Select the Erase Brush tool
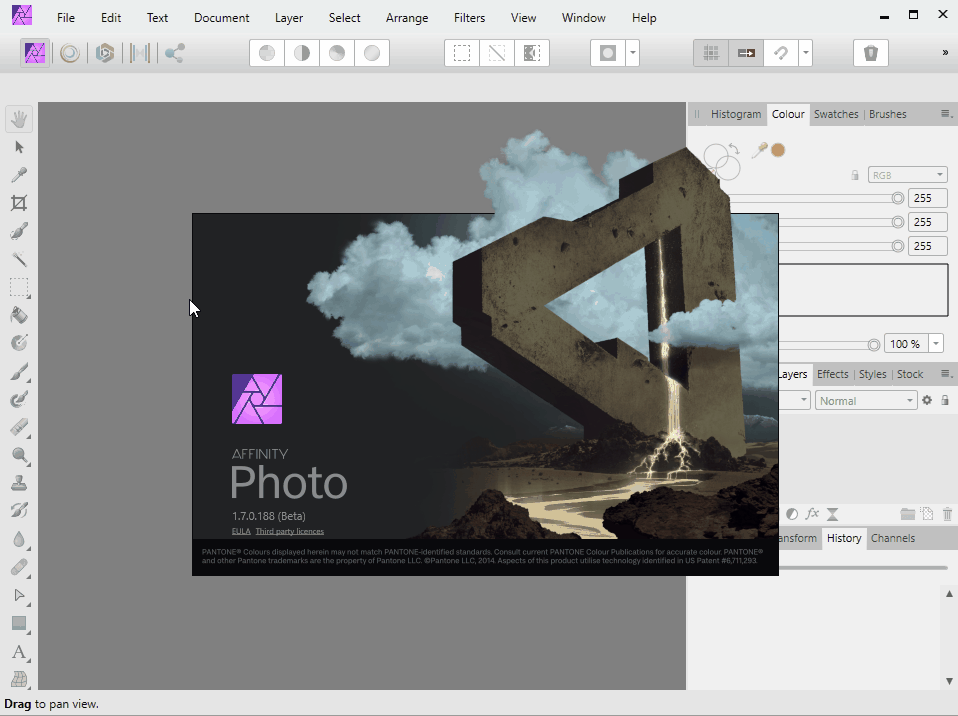 pyautogui.click(x=19, y=427)
